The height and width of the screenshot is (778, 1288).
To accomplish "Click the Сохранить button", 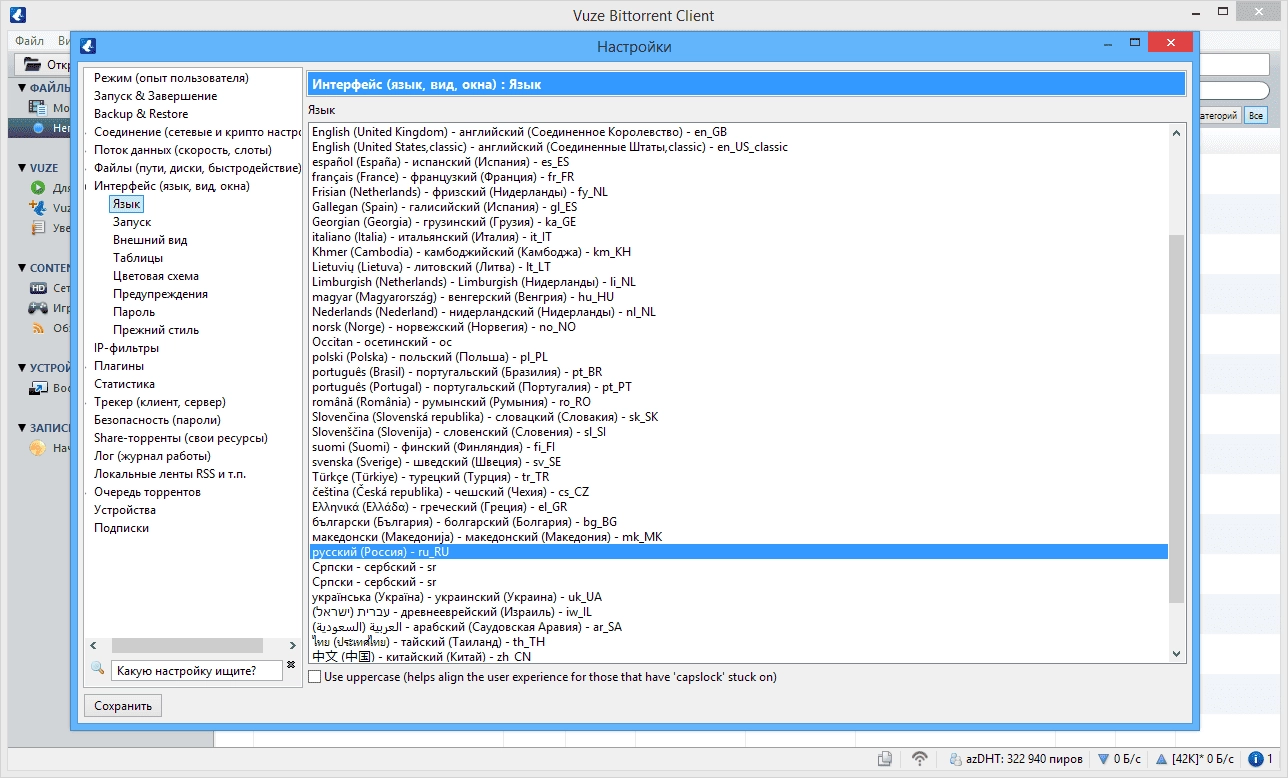I will point(123,706).
